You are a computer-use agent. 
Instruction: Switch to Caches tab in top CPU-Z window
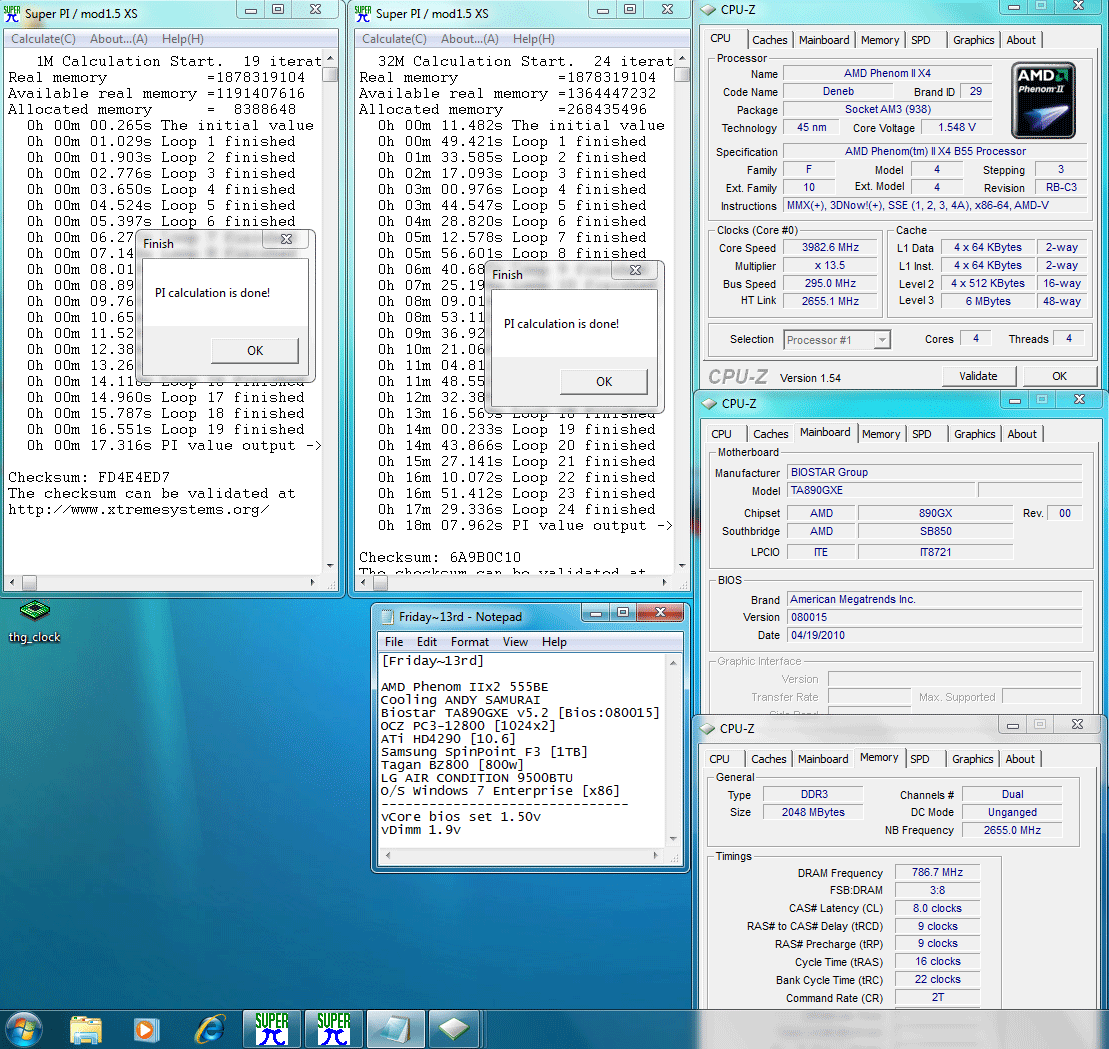(769, 40)
